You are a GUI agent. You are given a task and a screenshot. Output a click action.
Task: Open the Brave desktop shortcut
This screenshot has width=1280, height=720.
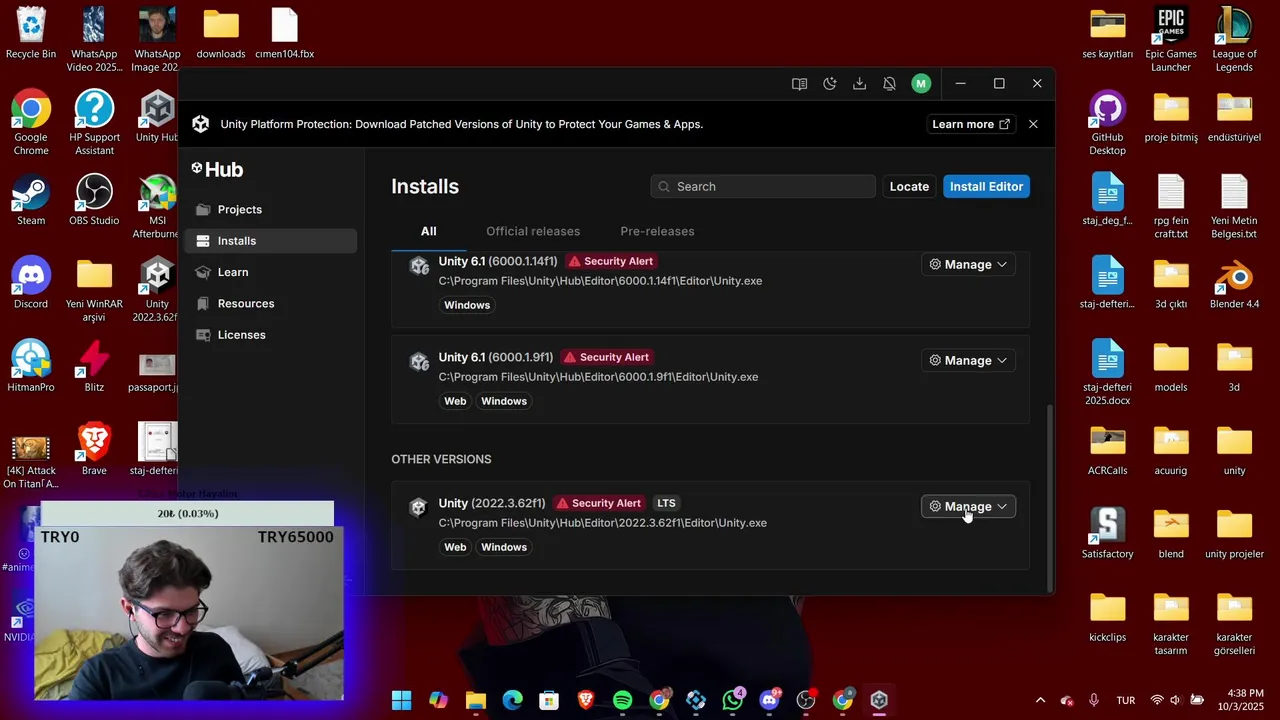[94, 449]
